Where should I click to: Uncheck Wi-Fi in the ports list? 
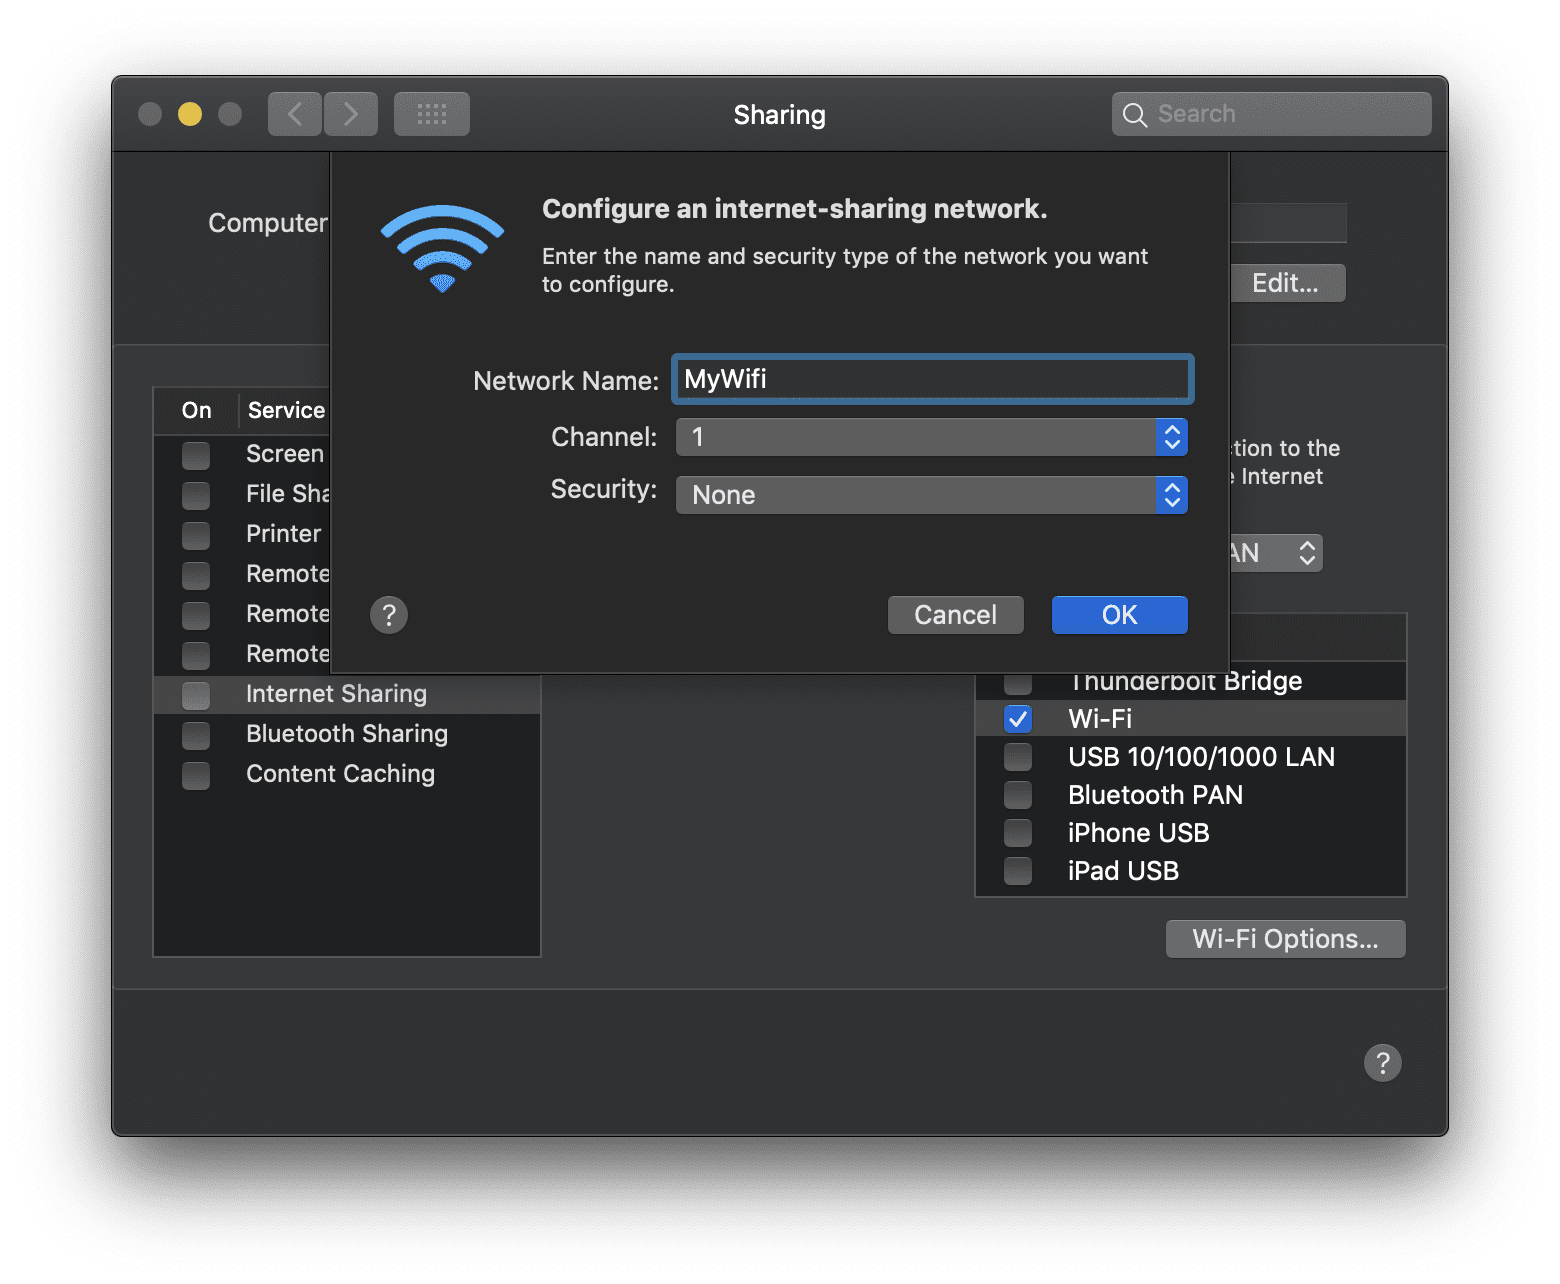coord(1017,718)
